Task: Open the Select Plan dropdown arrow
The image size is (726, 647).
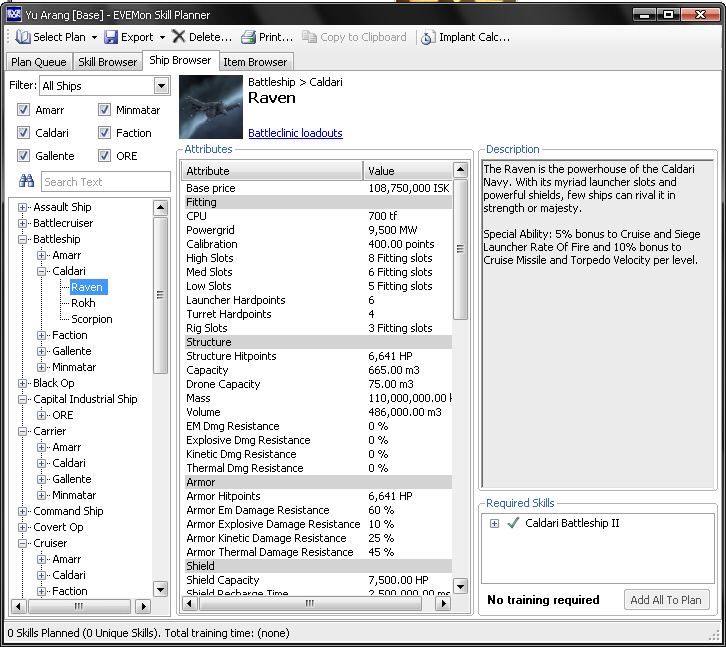Action: [94, 37]
